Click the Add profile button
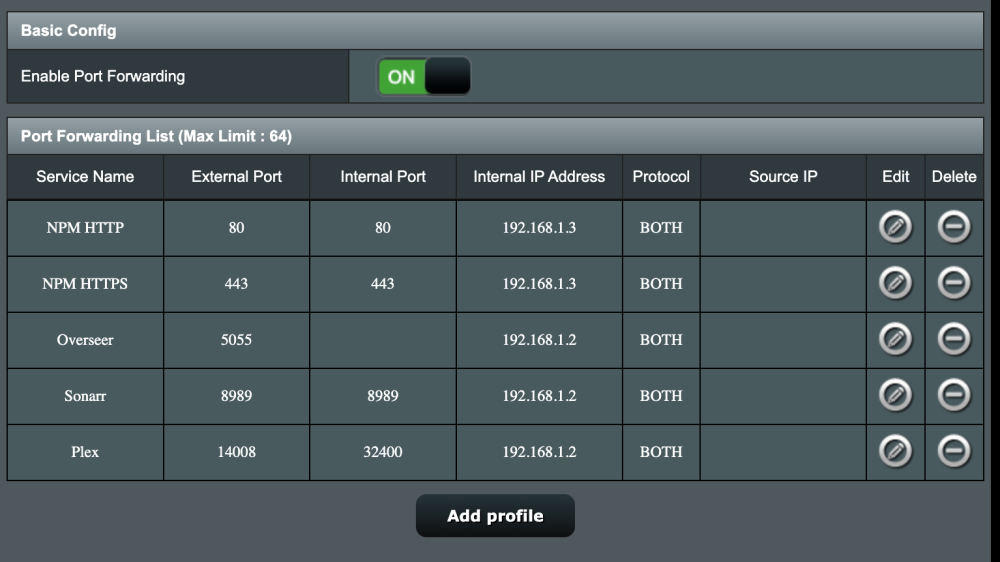 [x=495, y=515]
